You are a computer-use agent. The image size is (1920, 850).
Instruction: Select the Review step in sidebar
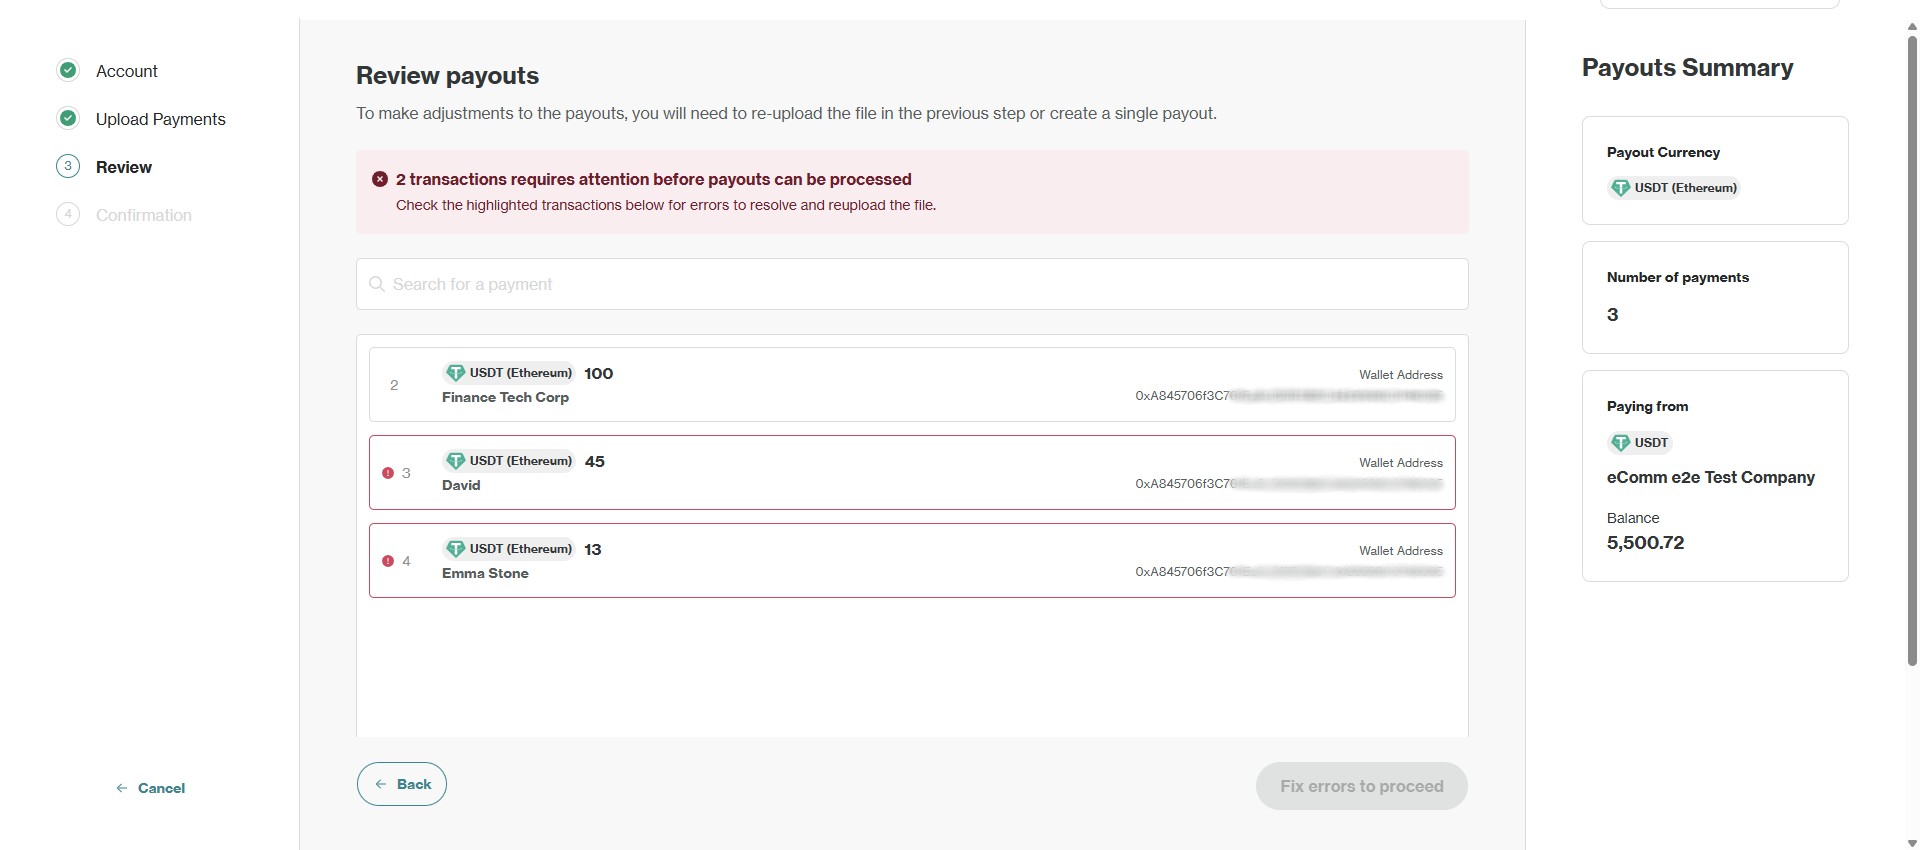tap(124, 167)
